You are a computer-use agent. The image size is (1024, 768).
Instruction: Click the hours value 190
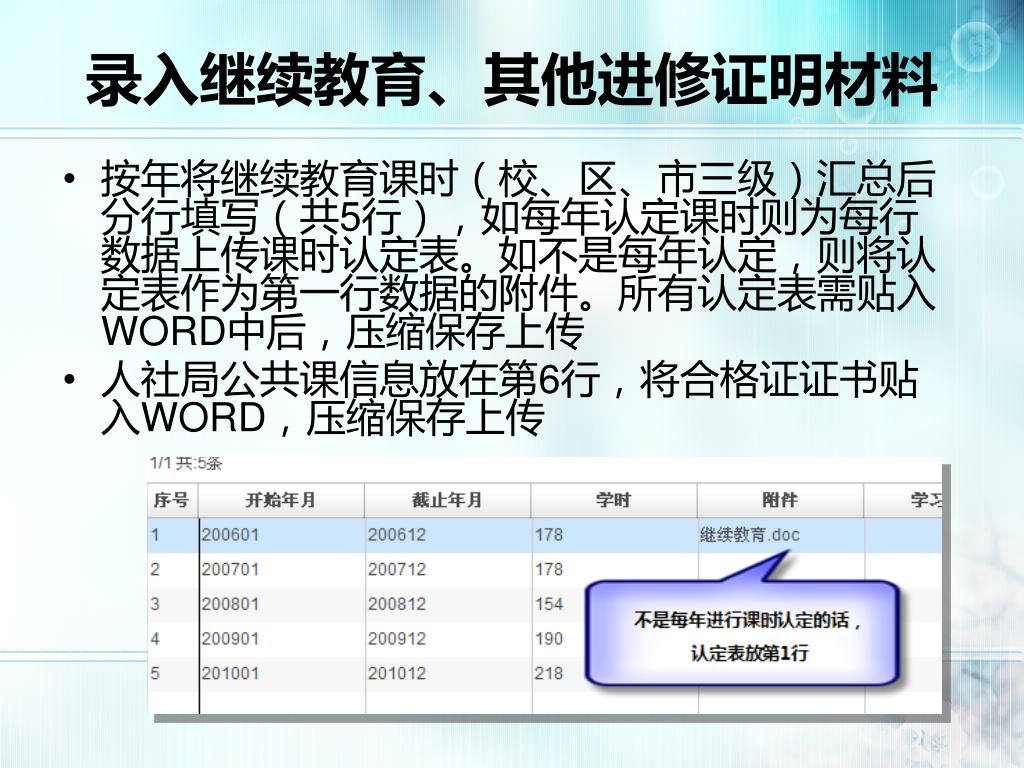point(549,639)
